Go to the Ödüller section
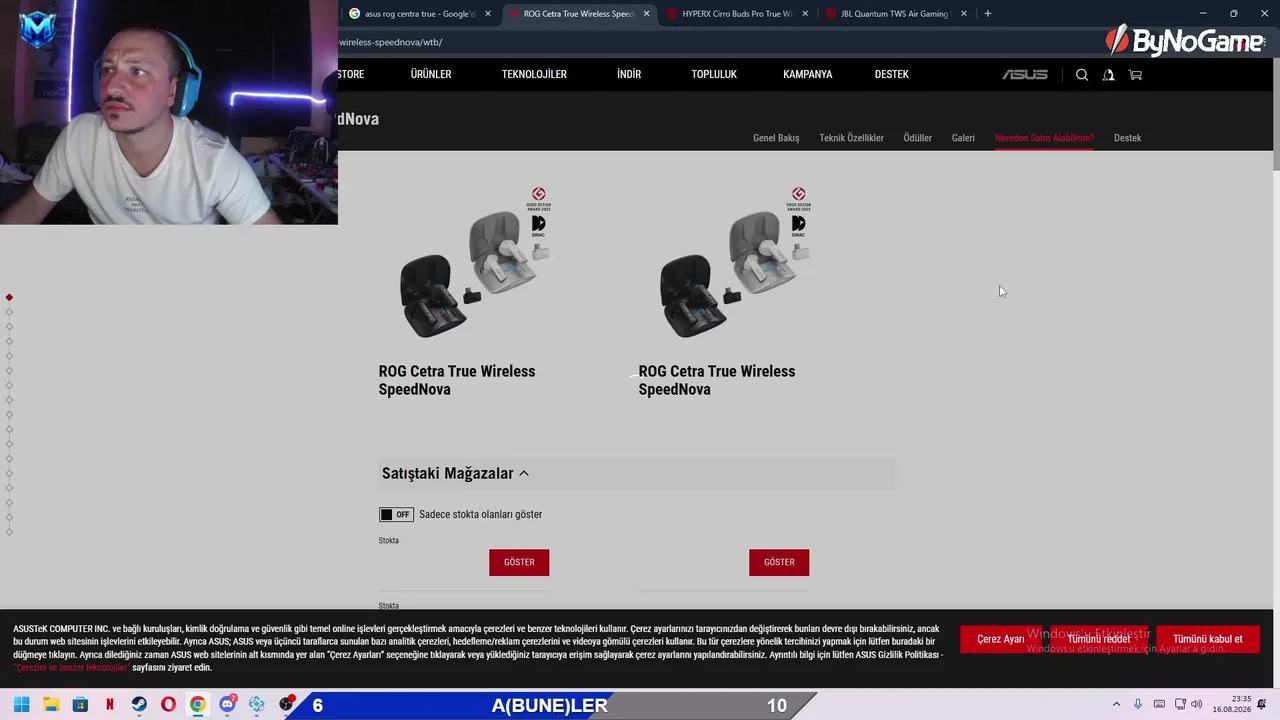 918,138
